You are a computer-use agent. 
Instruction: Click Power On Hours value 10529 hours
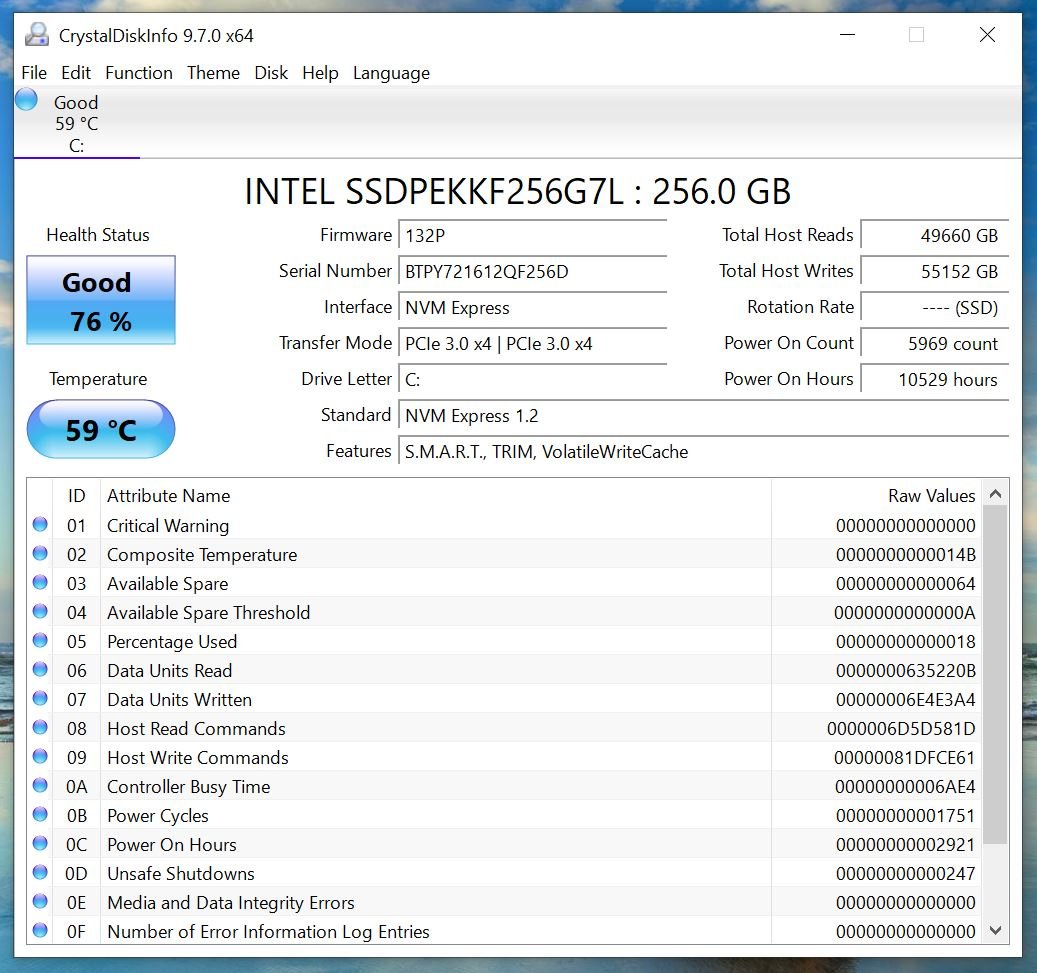coord(934,380)
